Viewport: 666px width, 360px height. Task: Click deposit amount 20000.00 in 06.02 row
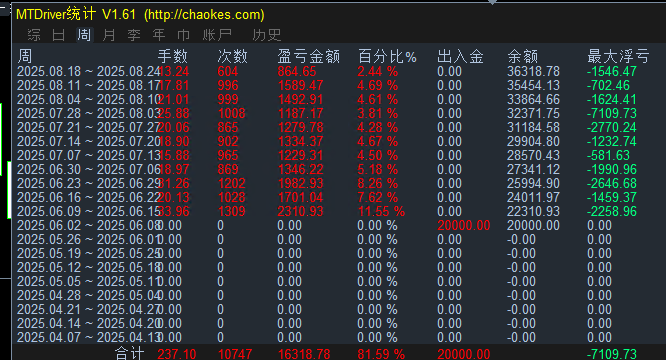464,225
